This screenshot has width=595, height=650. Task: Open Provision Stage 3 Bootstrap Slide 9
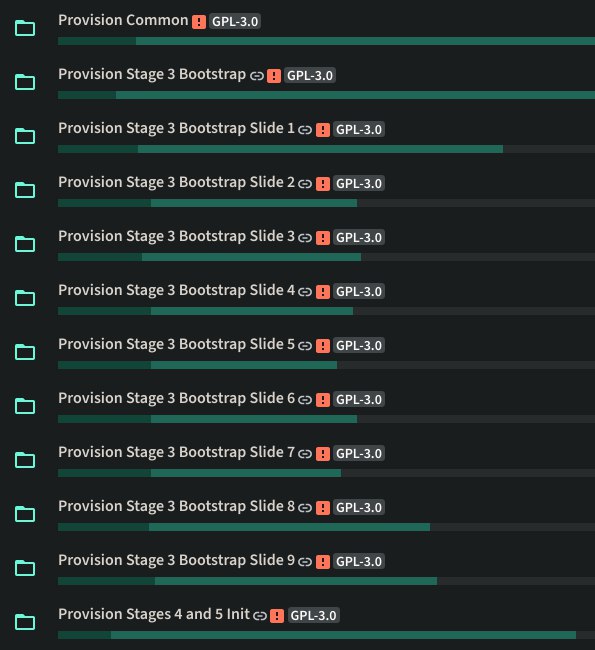click(176, 560)
